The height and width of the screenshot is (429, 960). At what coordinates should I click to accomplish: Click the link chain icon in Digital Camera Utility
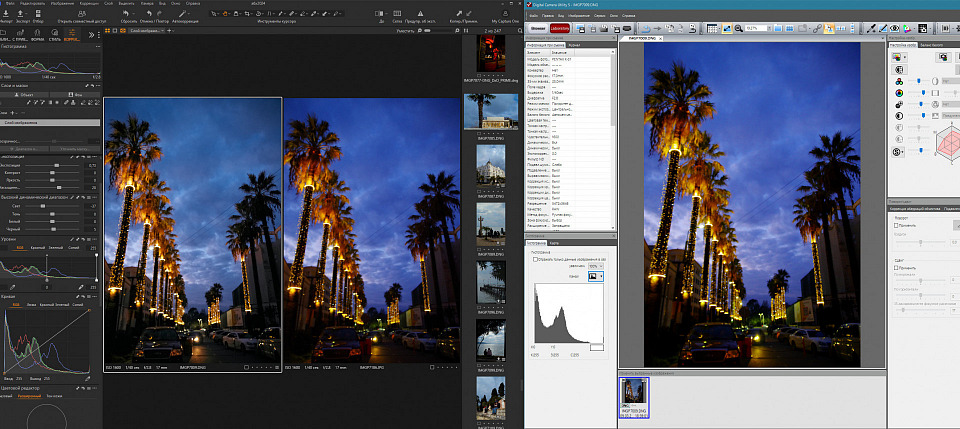[817, 28]
